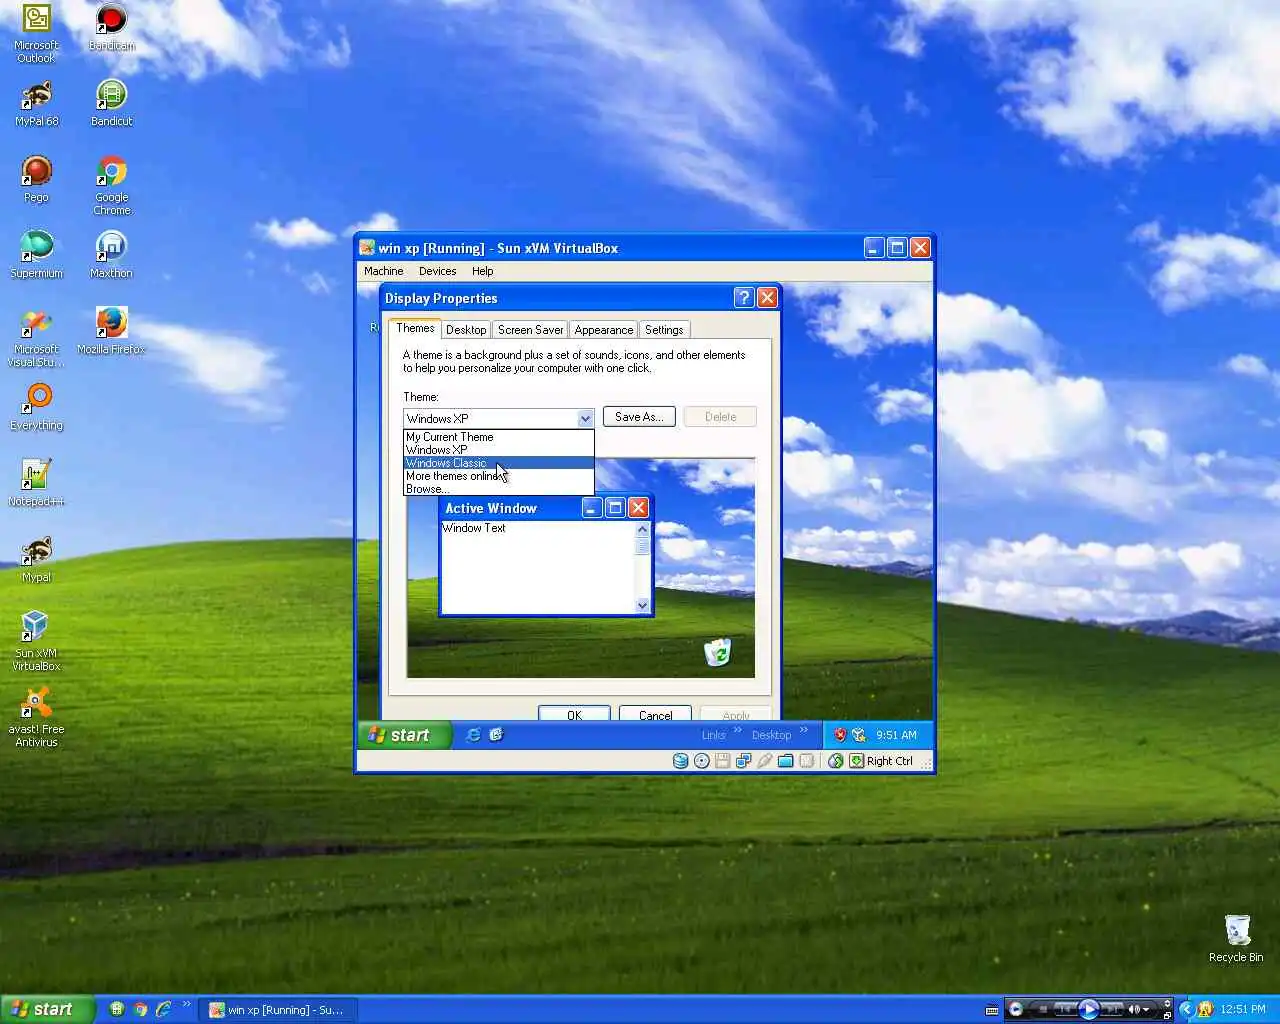Image resolution: width=1280 pixels, height=1024 pixels.
Task: Click preview window scrollbar down arrow
Action: pyautogui.click(x=643, y=606)
